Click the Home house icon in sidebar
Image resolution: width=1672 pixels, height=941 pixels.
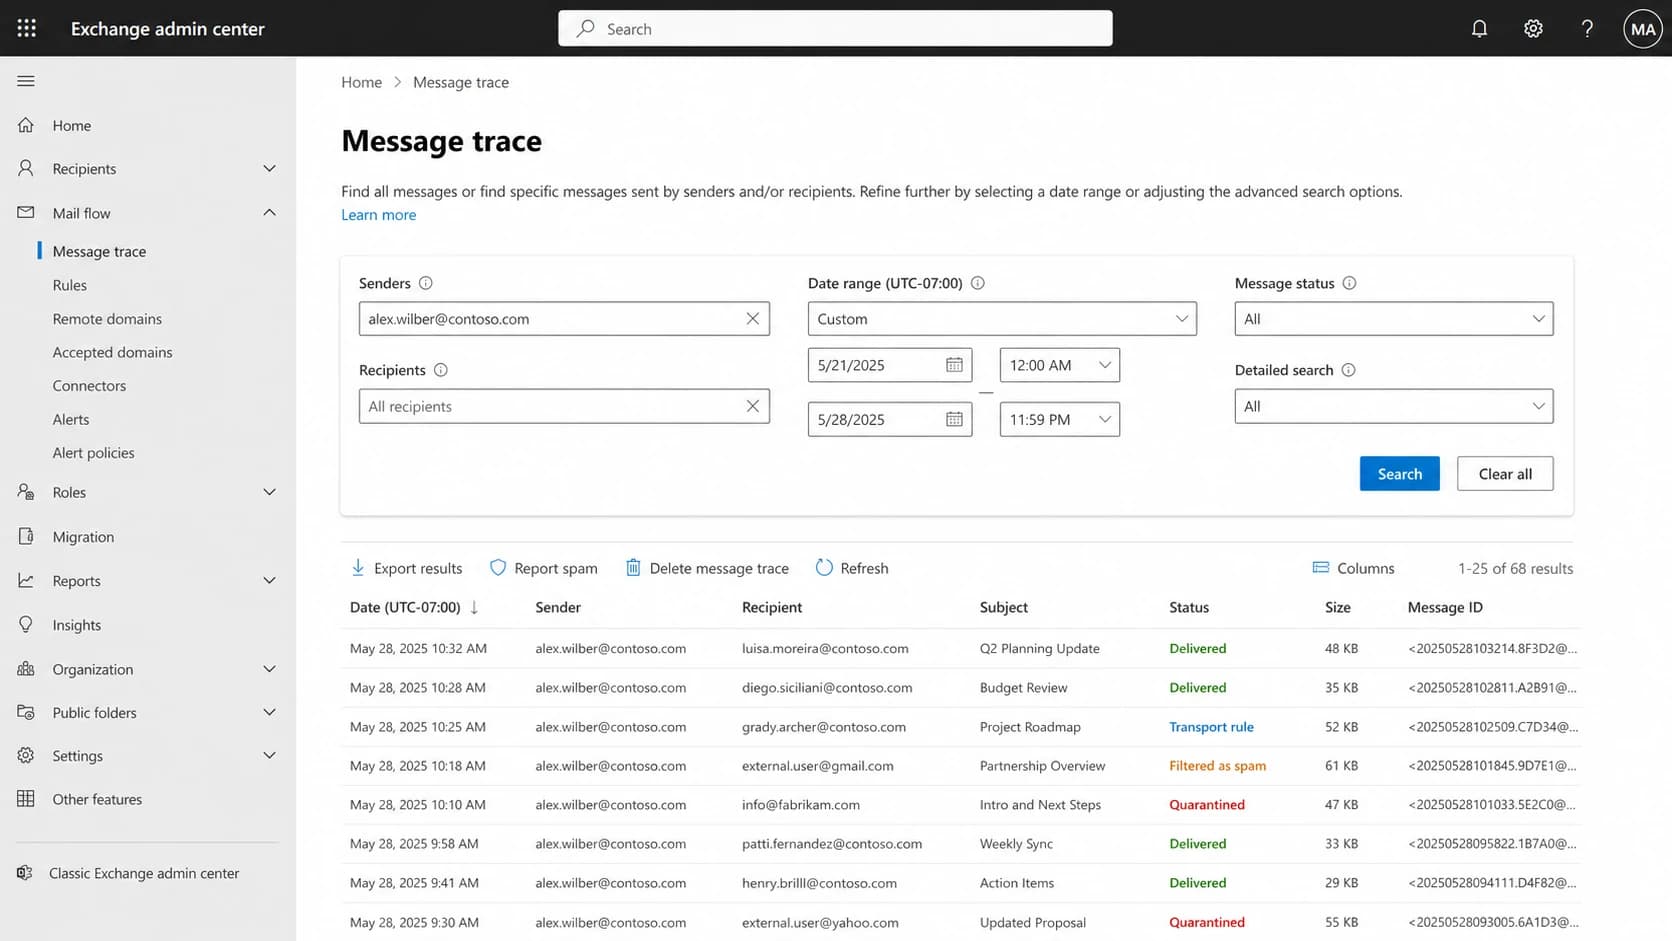26,125
